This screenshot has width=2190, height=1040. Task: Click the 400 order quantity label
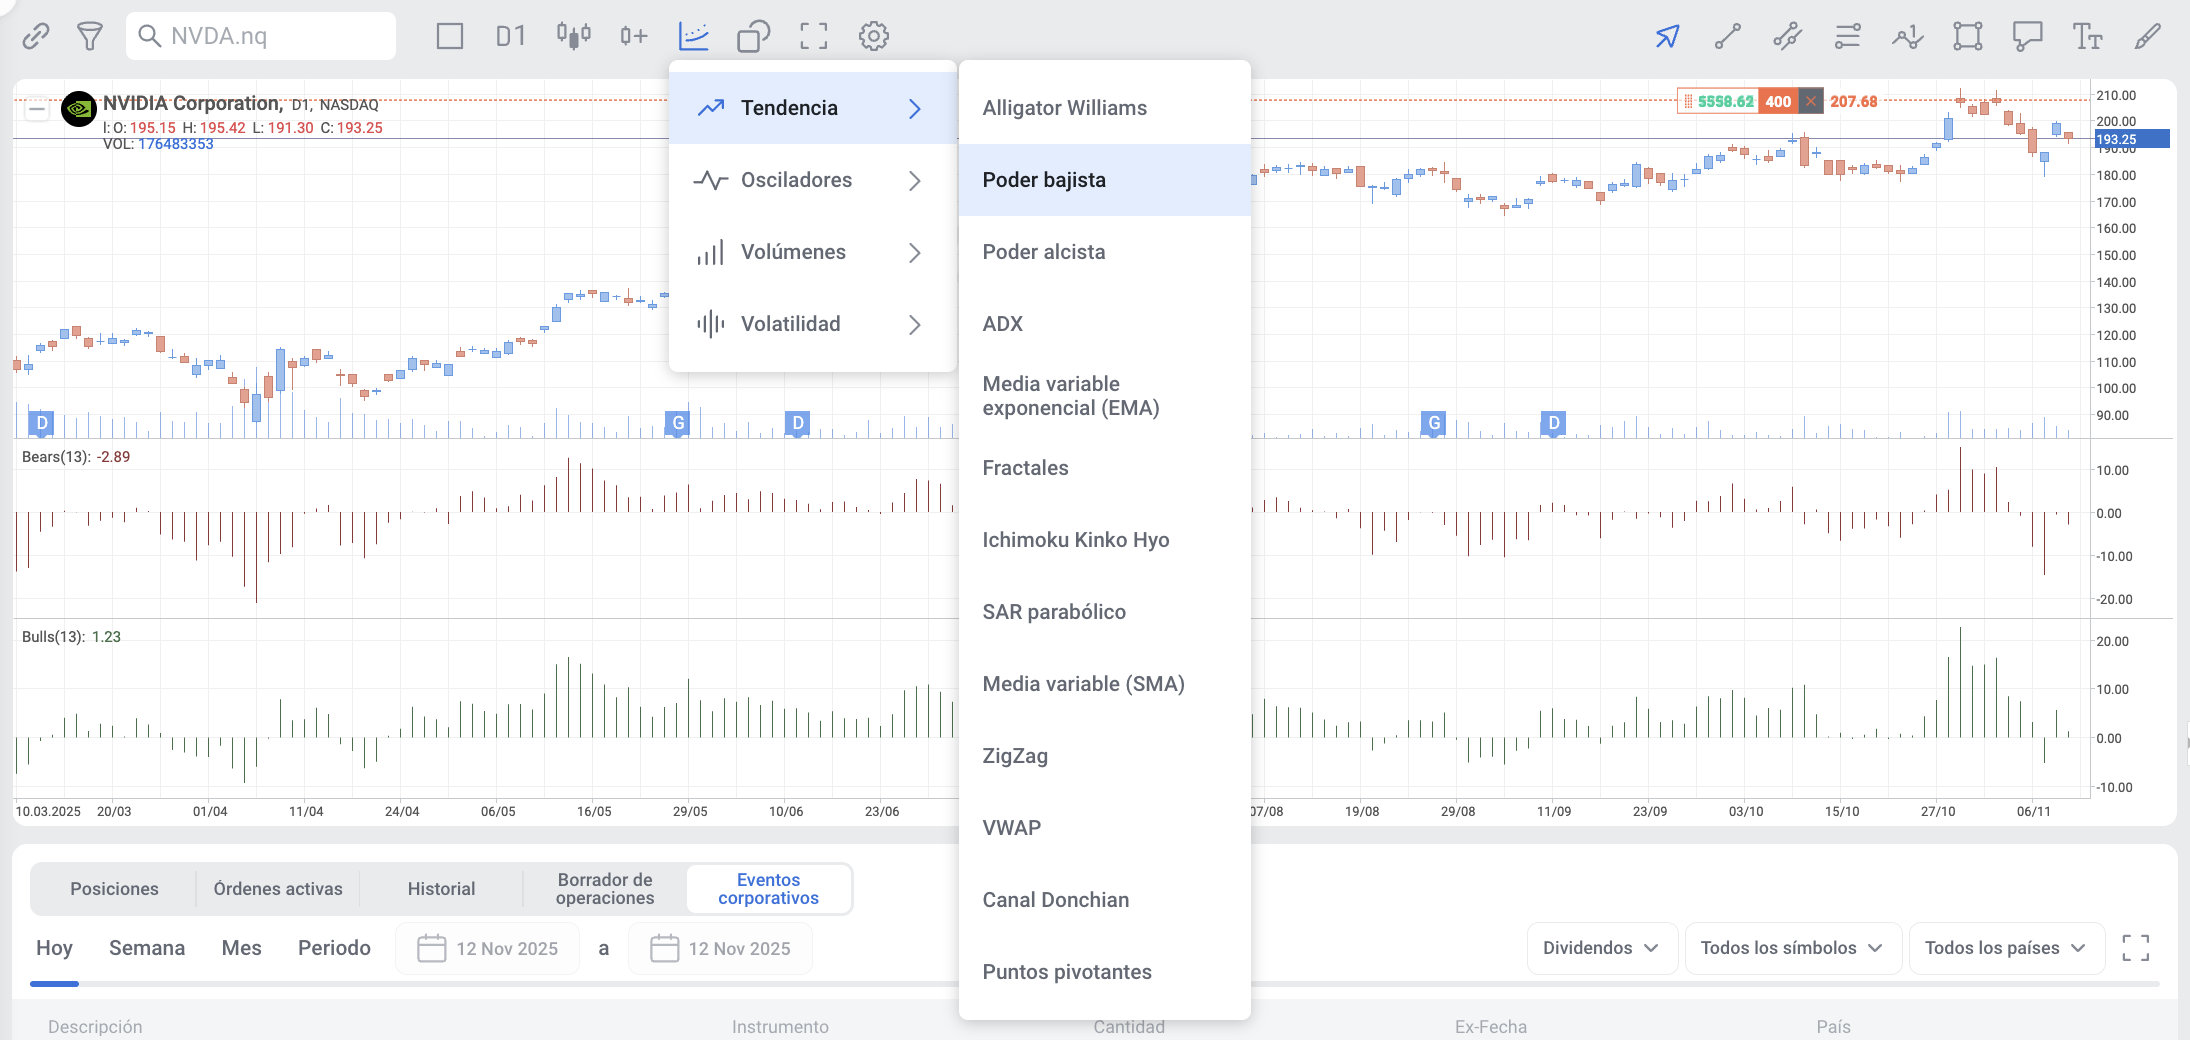1778,101
